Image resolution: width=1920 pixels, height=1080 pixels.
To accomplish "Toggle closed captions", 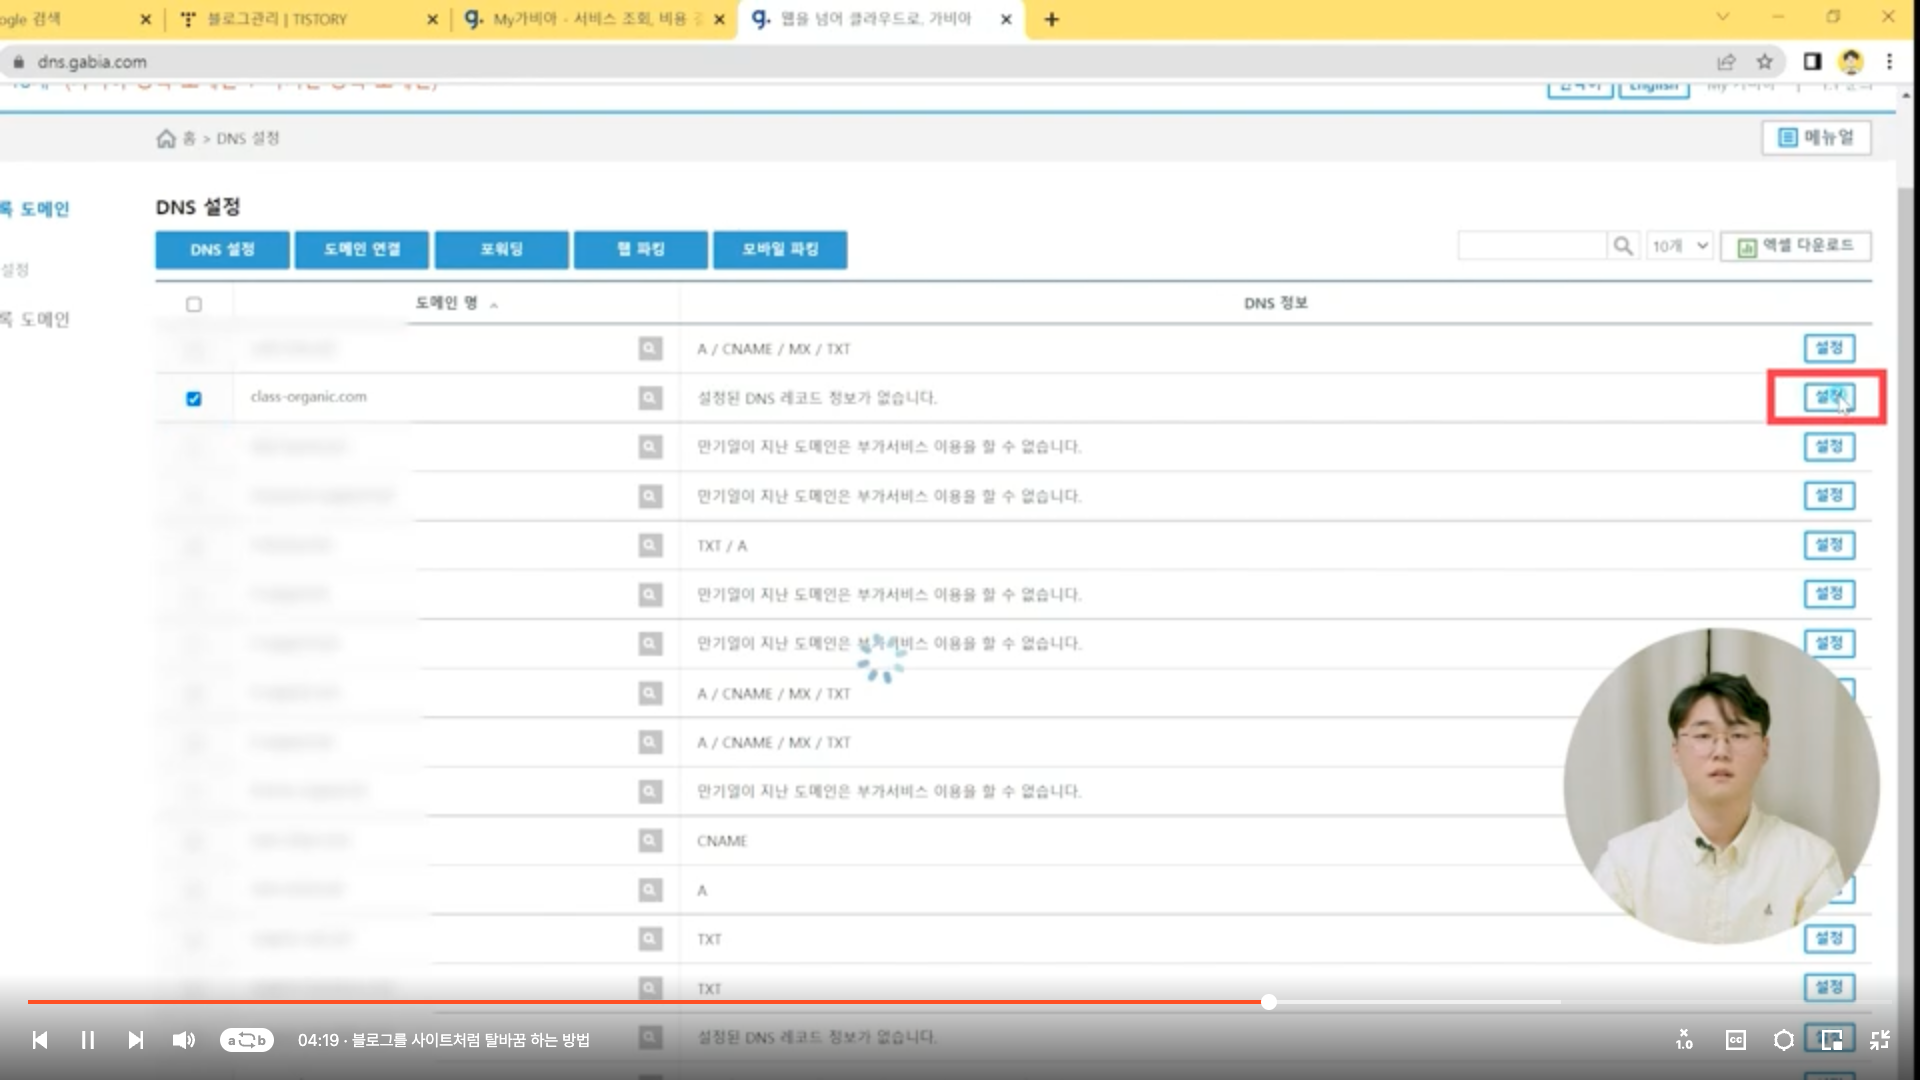I will pyautogui.click(x=1735, y=1040).
